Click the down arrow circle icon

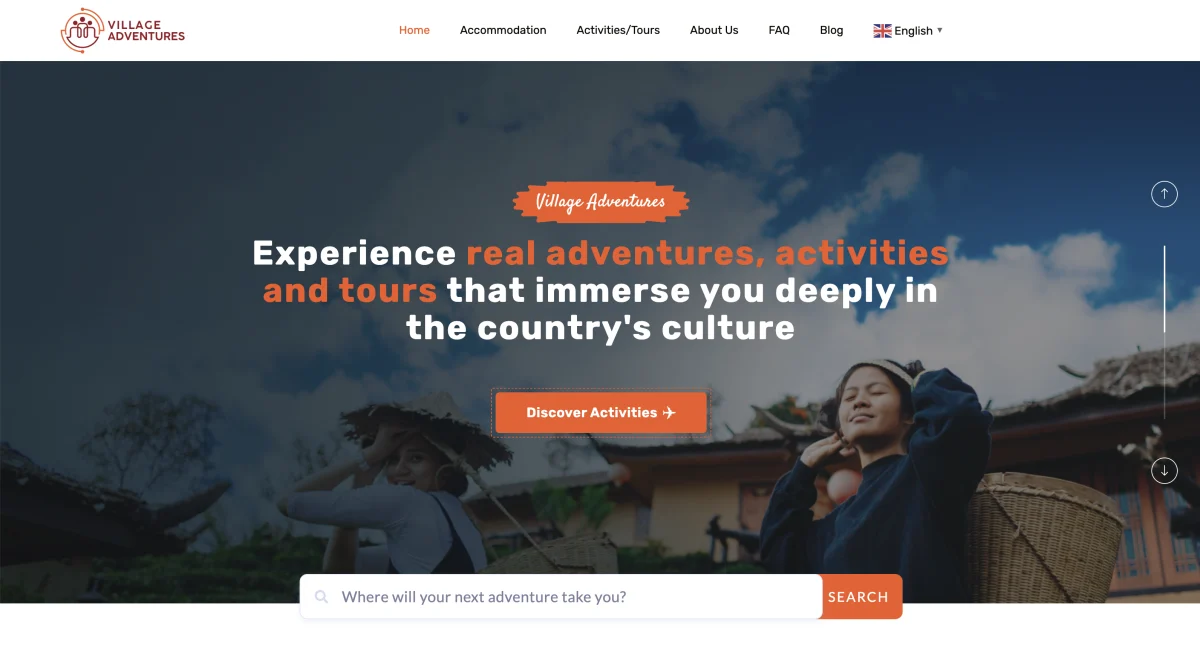coord(1164,470)
